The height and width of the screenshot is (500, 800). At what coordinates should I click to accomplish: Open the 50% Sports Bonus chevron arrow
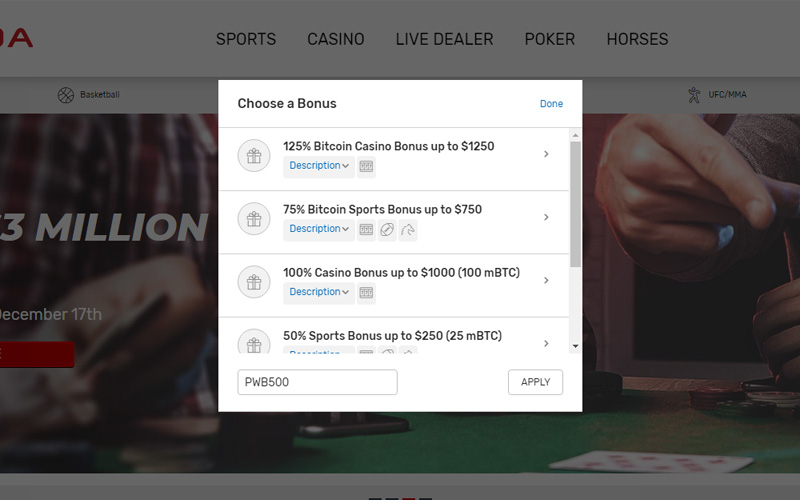click(546, 343)
